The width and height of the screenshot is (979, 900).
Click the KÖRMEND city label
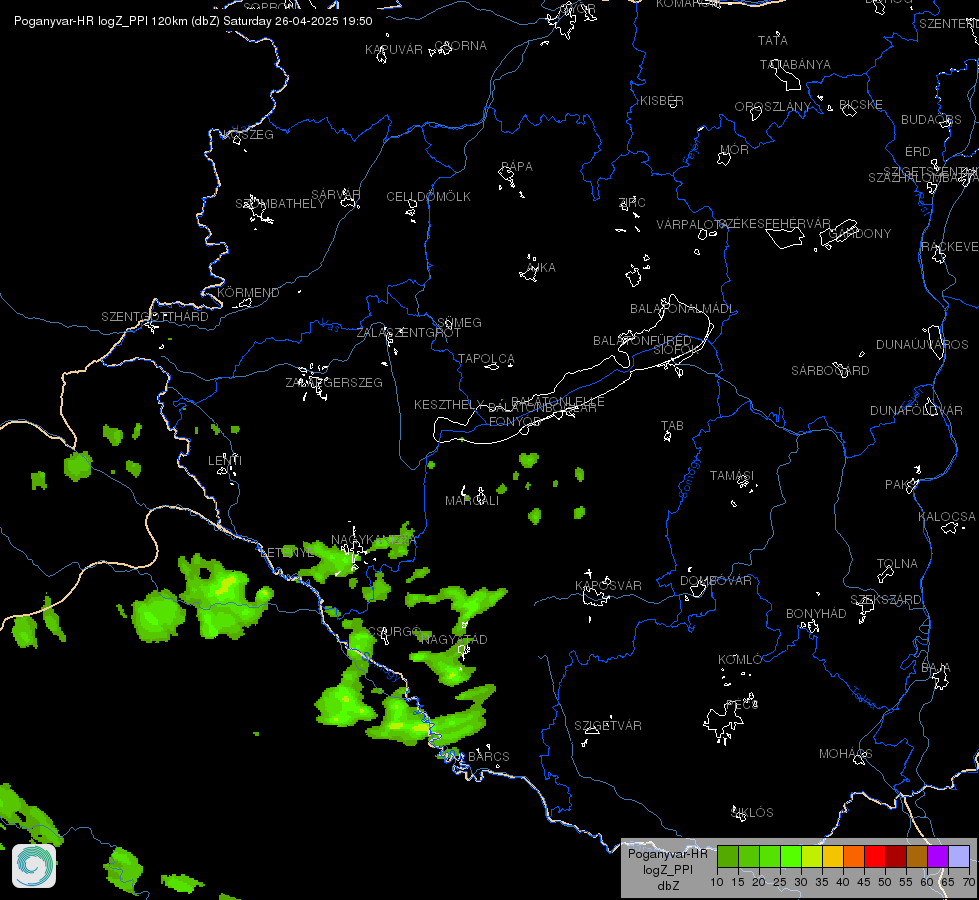click(x=248, y=293)
